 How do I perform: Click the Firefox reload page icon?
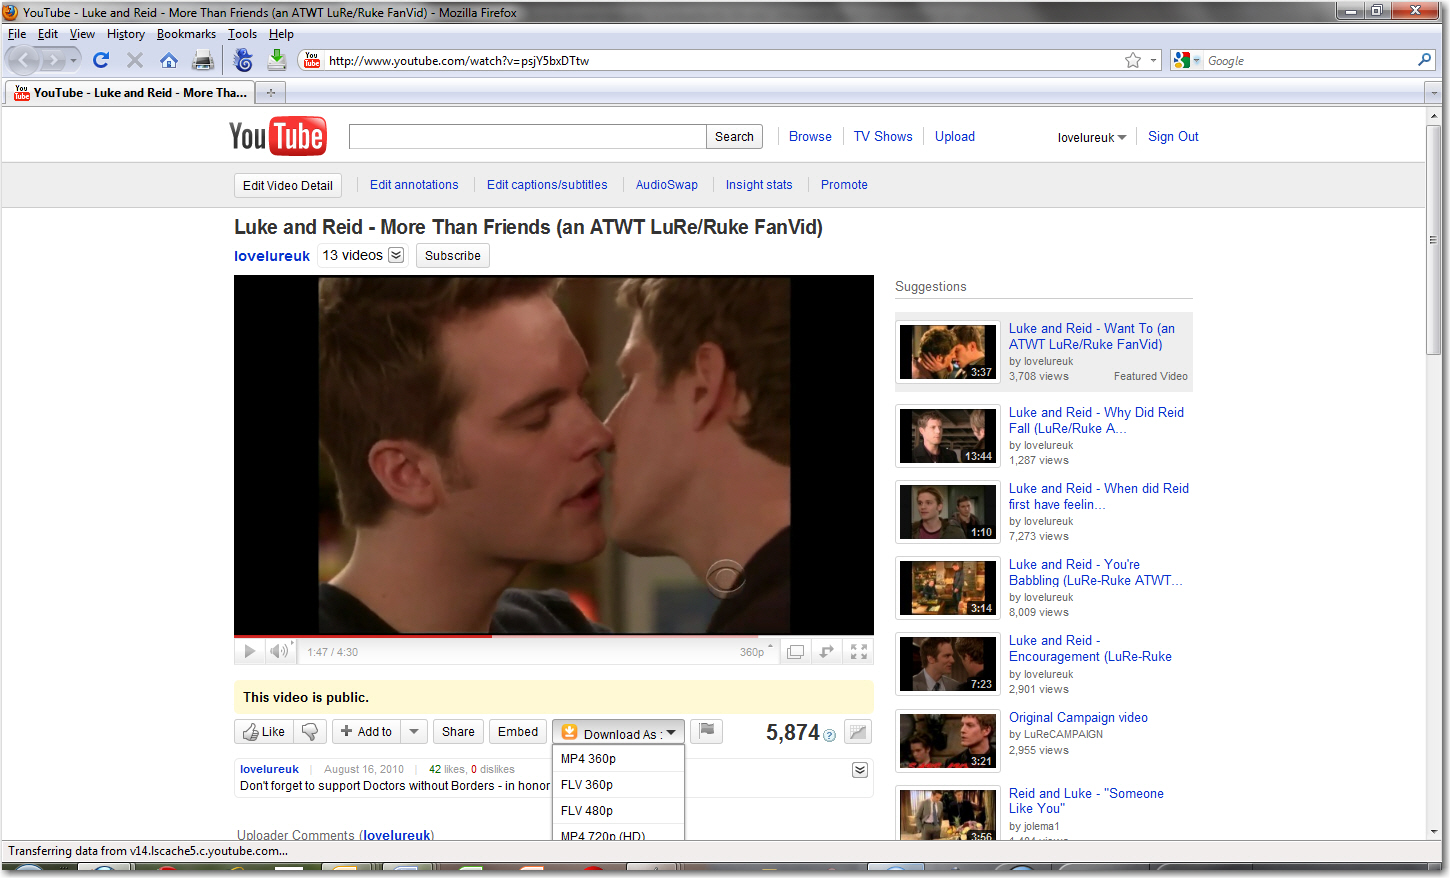click(x=101, y=61)
